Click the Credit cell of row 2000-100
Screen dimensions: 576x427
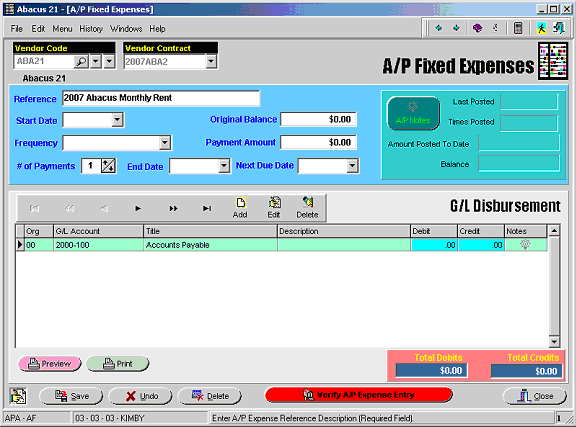pos(481,245)
